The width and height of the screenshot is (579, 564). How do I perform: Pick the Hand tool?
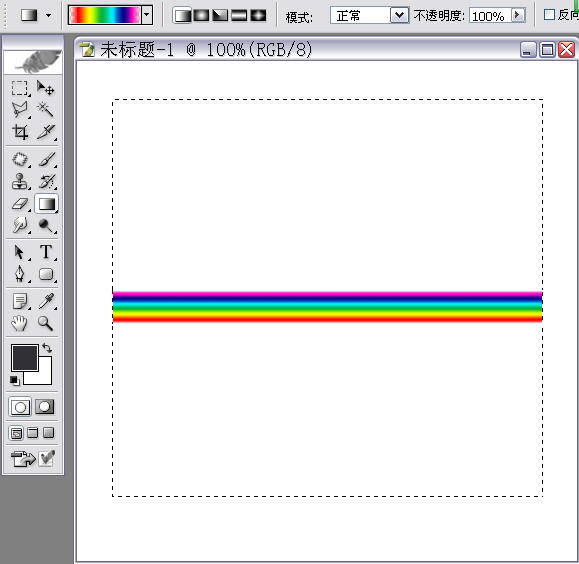[20, 323]
